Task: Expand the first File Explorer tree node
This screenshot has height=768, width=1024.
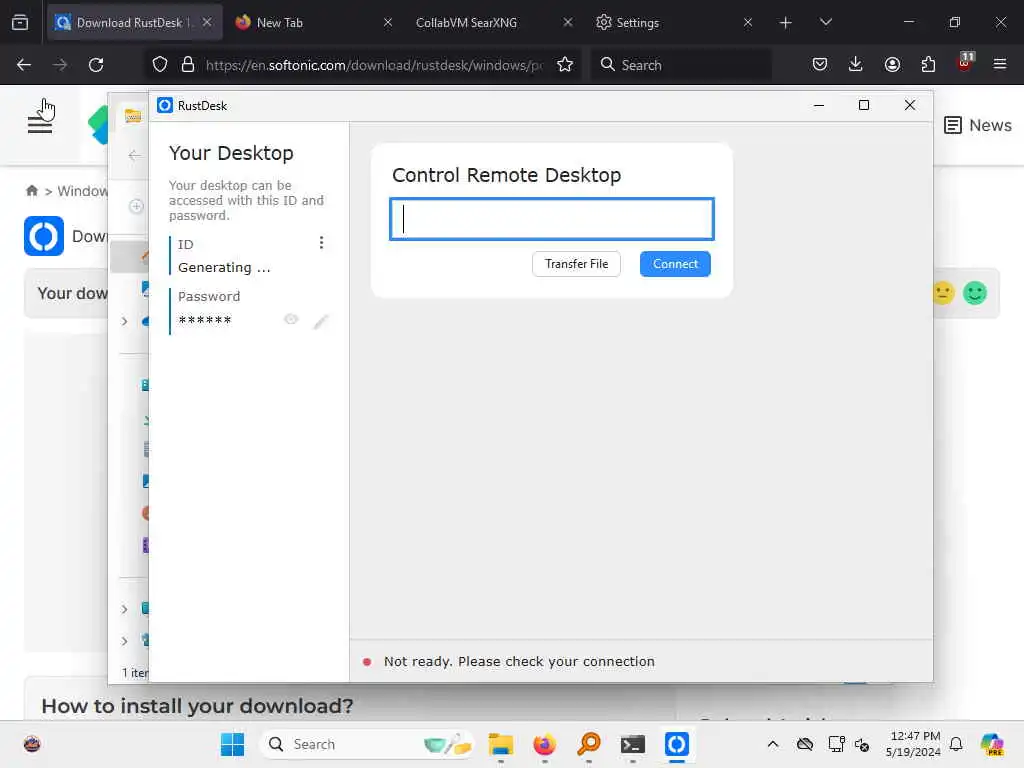Action: click(x=125, y=321)
